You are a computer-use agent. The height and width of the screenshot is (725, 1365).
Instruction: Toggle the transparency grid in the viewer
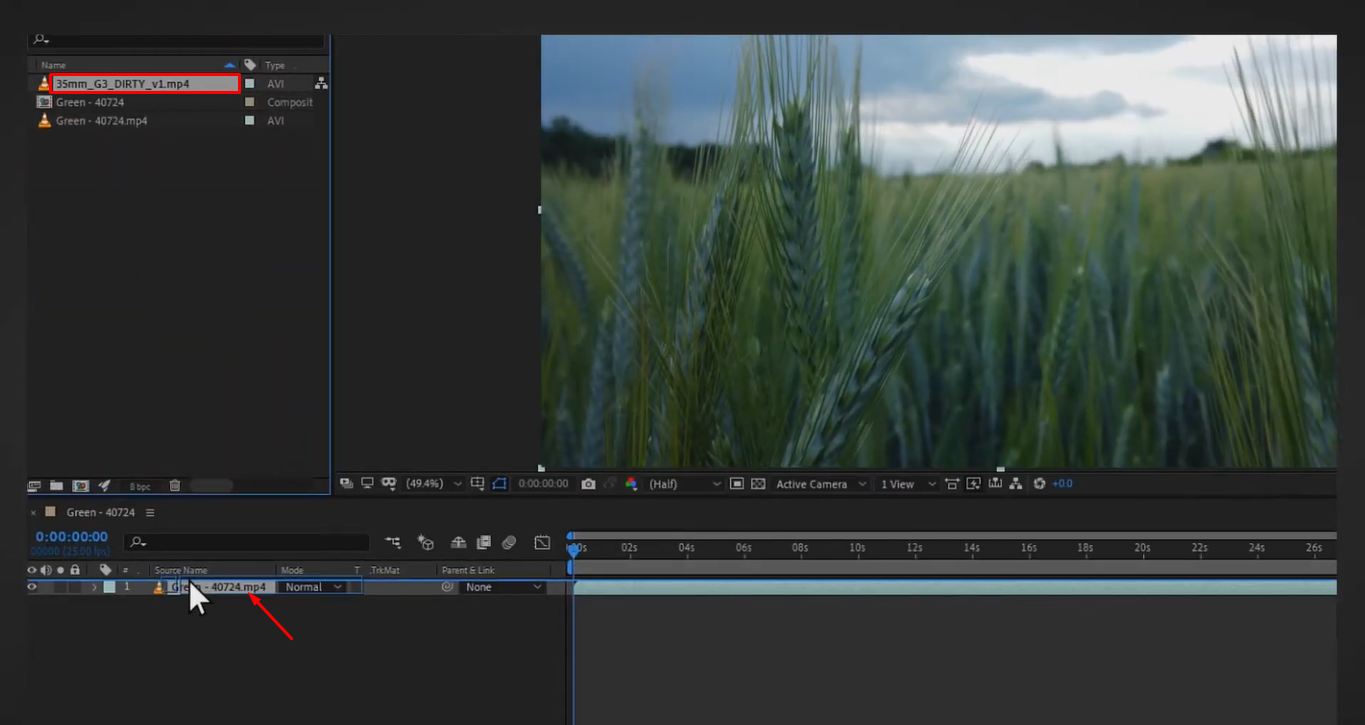tap(758, 483)
